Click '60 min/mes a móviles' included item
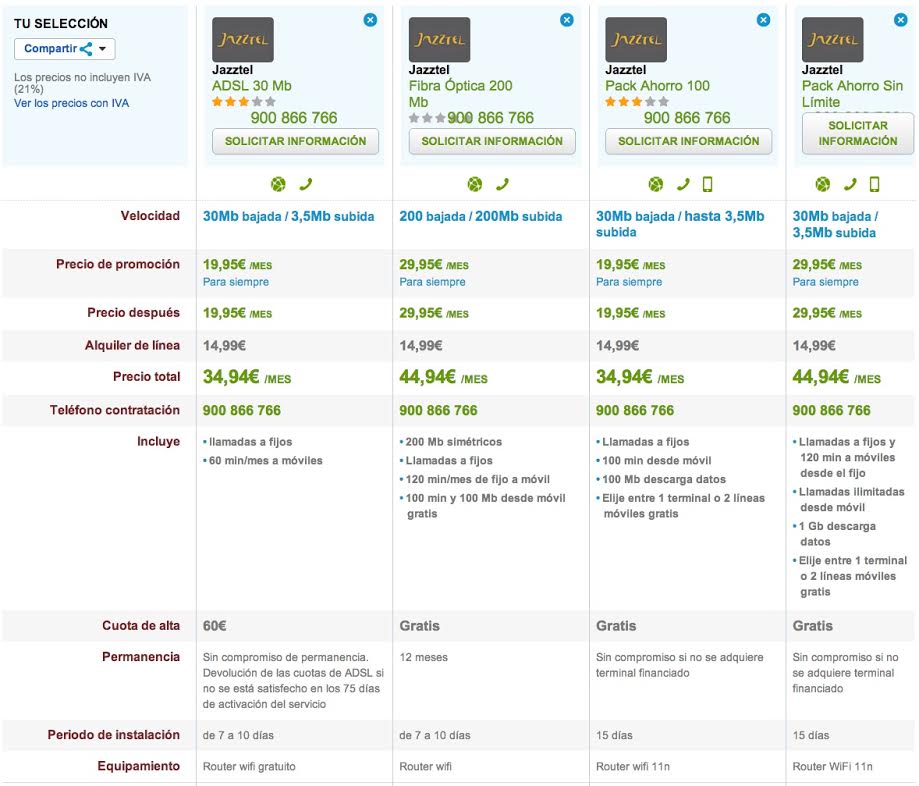 (266, 461)
